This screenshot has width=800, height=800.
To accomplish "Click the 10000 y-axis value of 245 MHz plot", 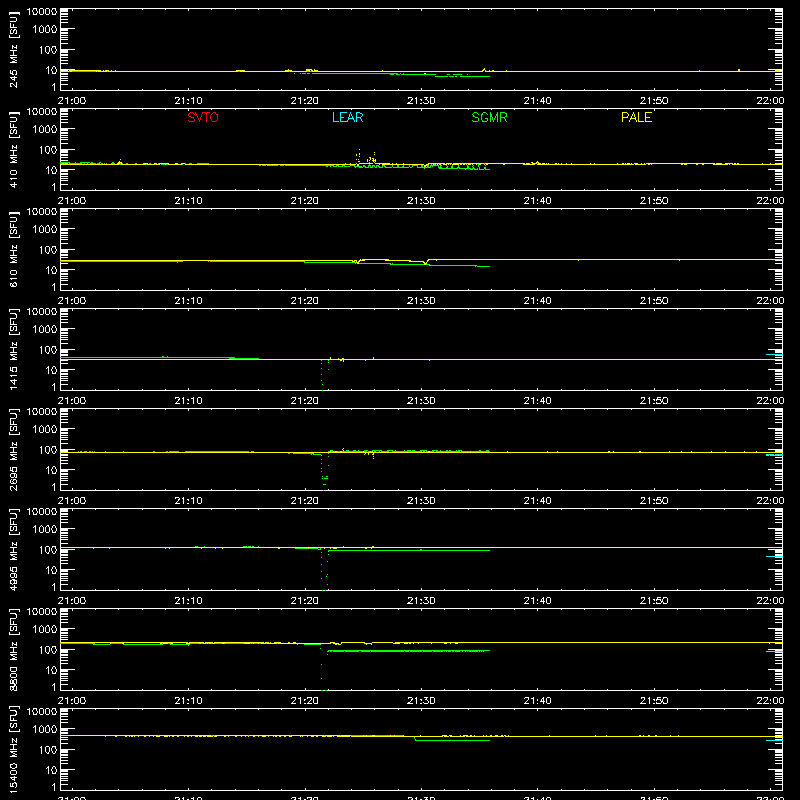I will coord(42,12).
